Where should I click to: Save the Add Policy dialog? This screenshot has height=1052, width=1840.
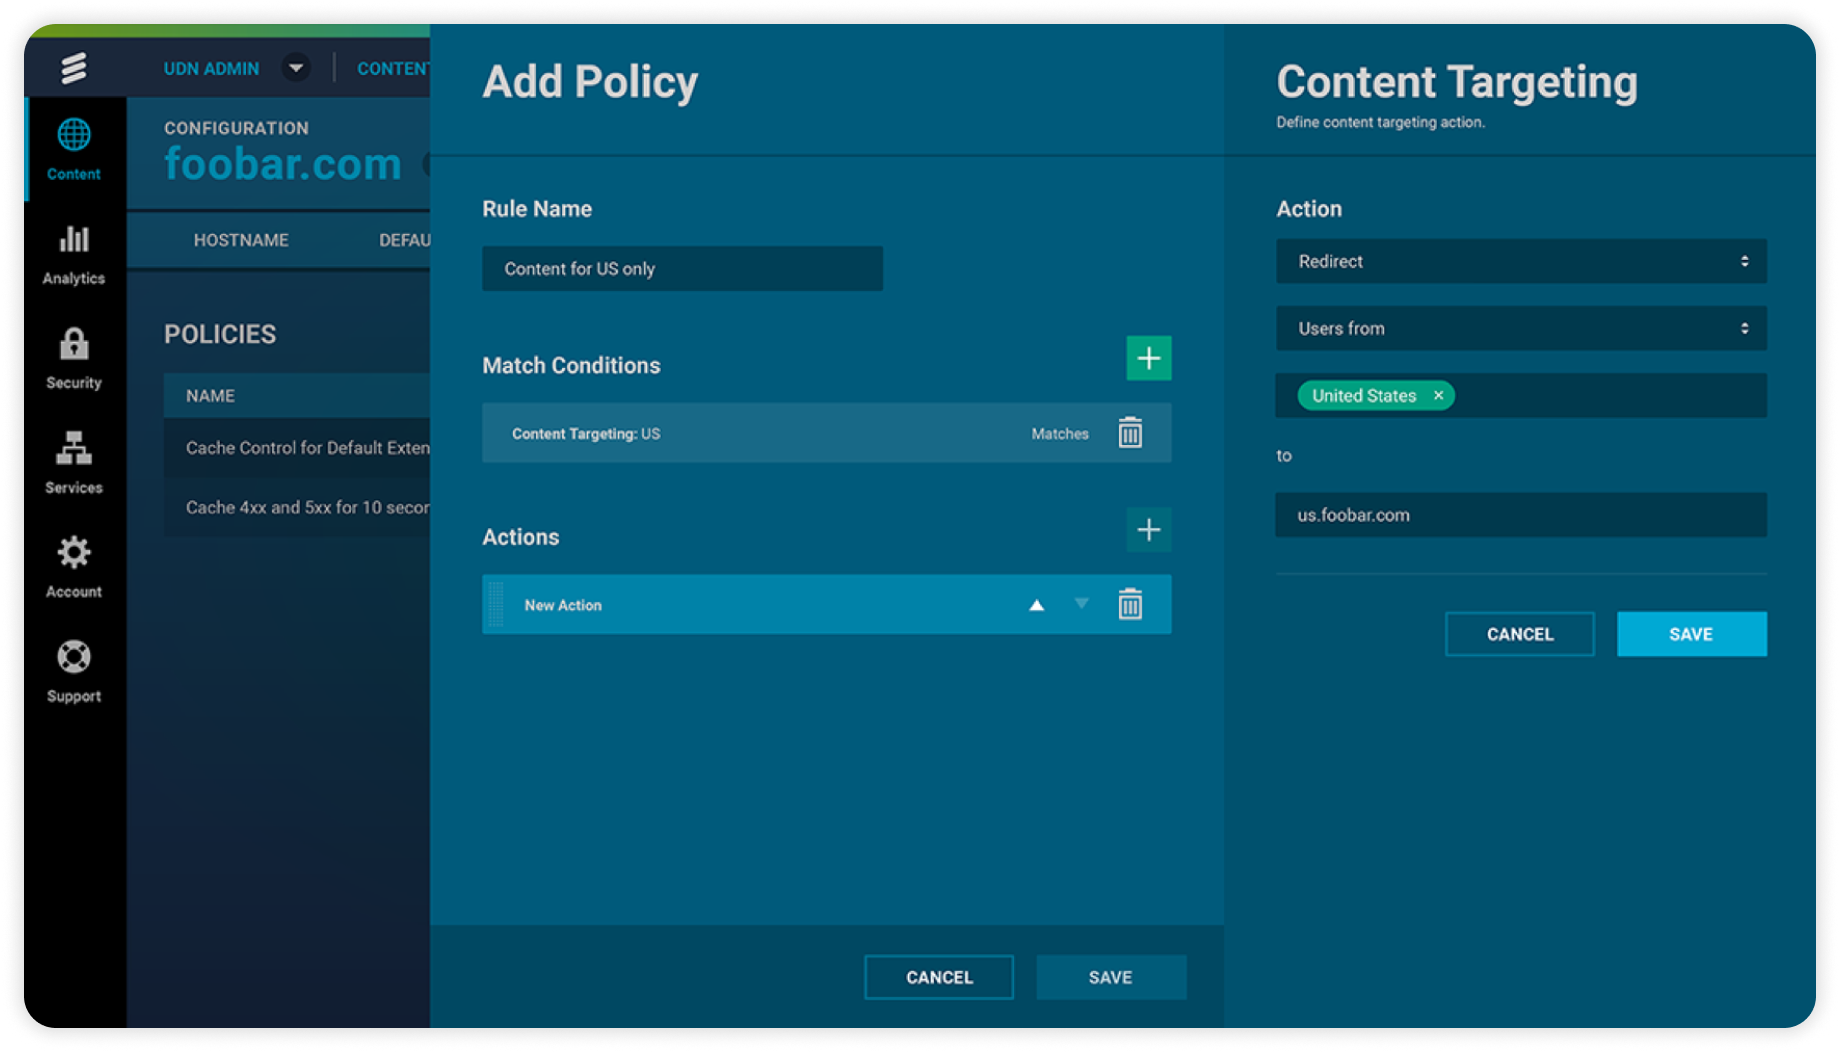1111,977
